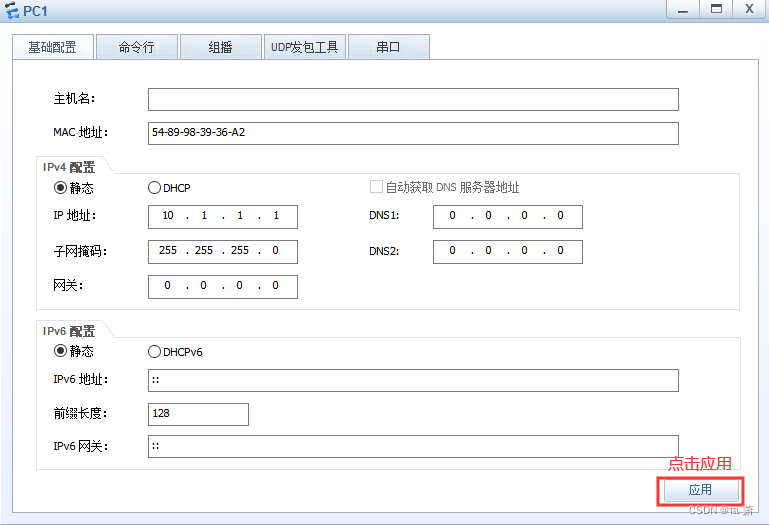Click the IPv6 地址 input field

tap(413, 381)
